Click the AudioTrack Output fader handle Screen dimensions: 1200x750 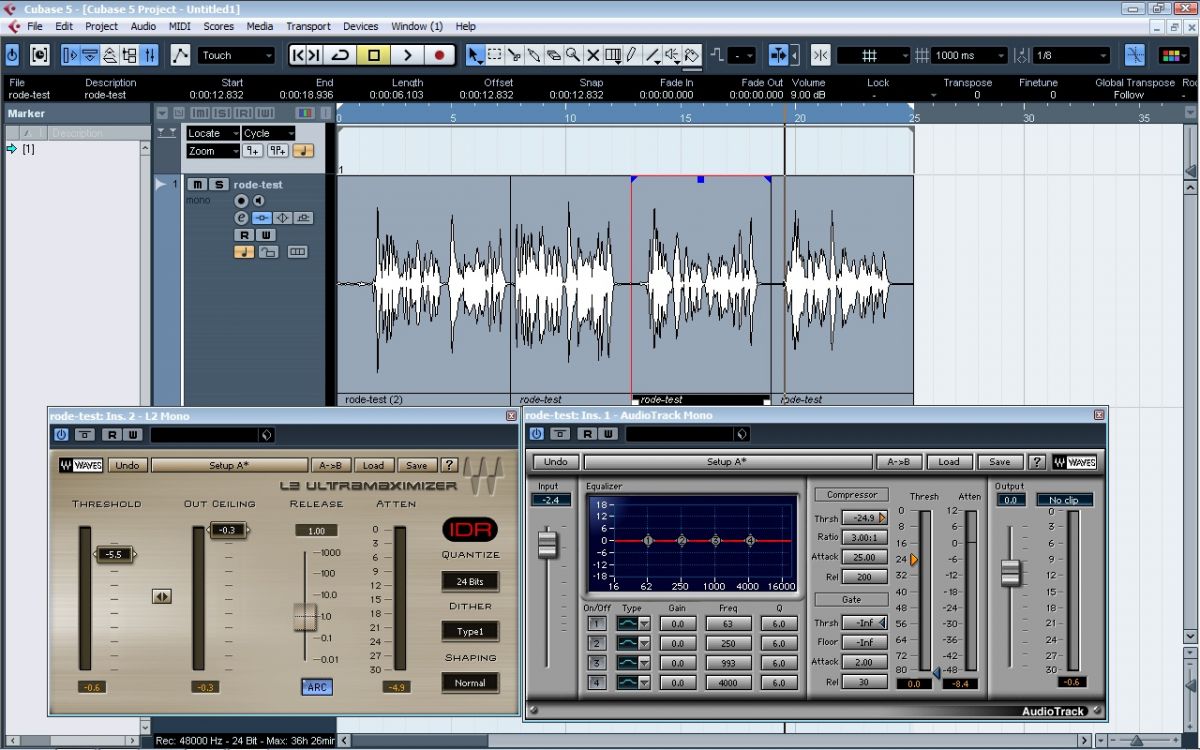[1011, 573]
